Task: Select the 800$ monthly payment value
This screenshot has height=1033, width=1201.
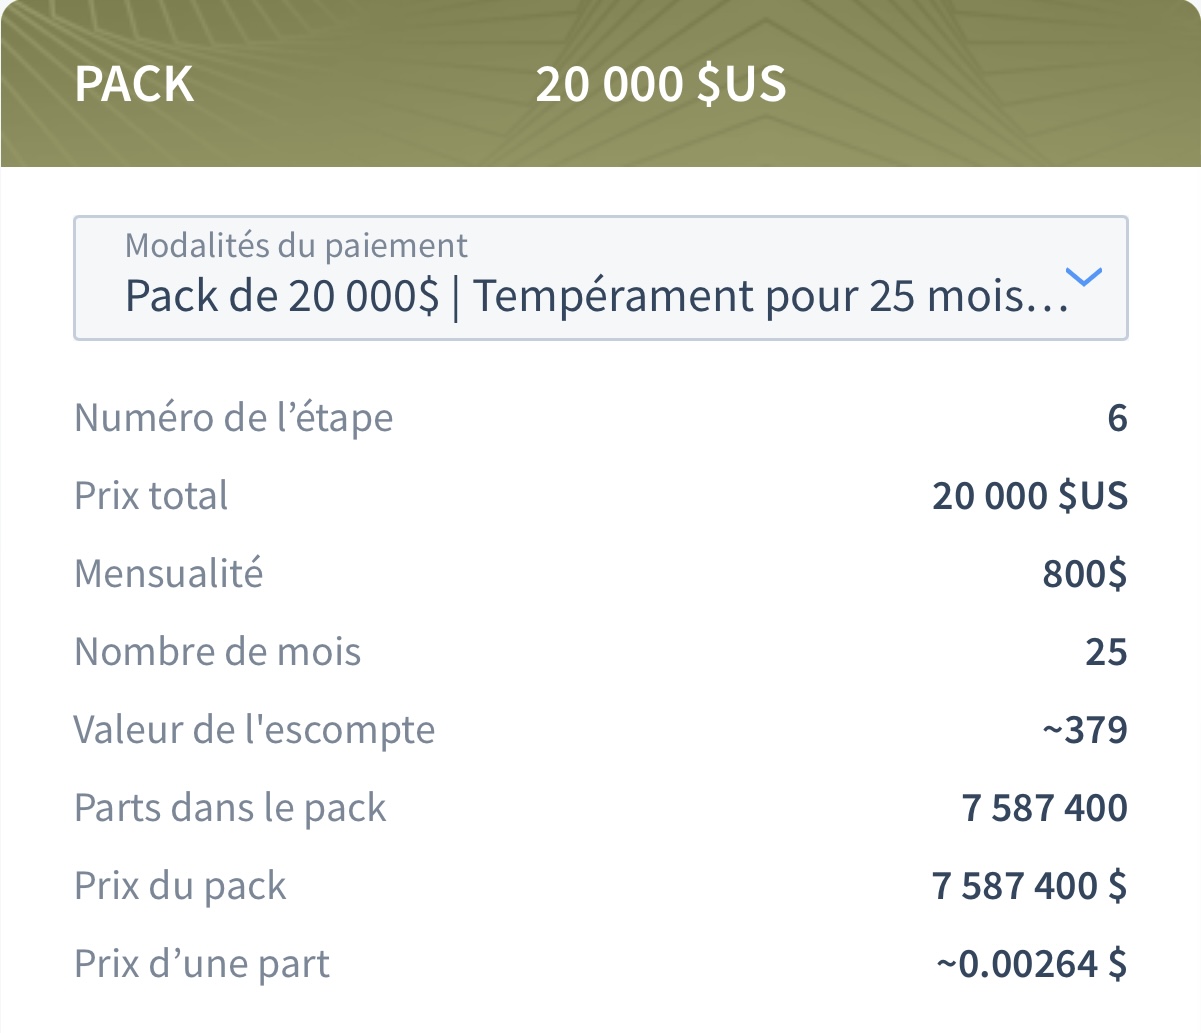Action: pos(1085,574)
